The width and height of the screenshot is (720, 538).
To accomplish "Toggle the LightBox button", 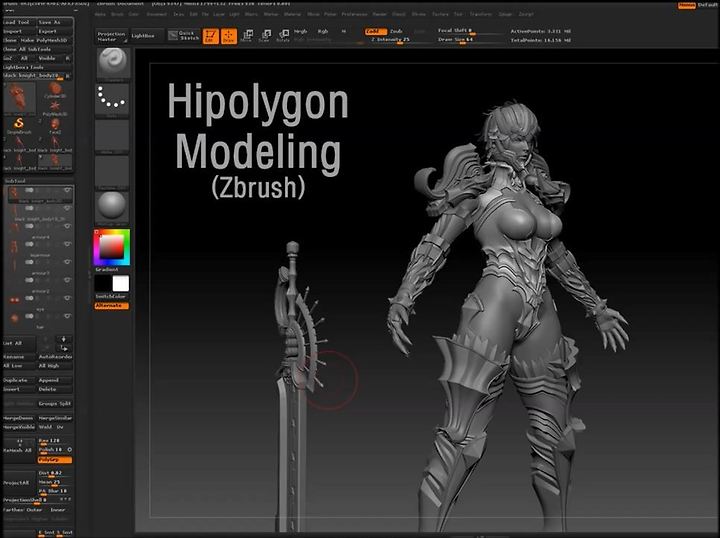I will point(146,36).
